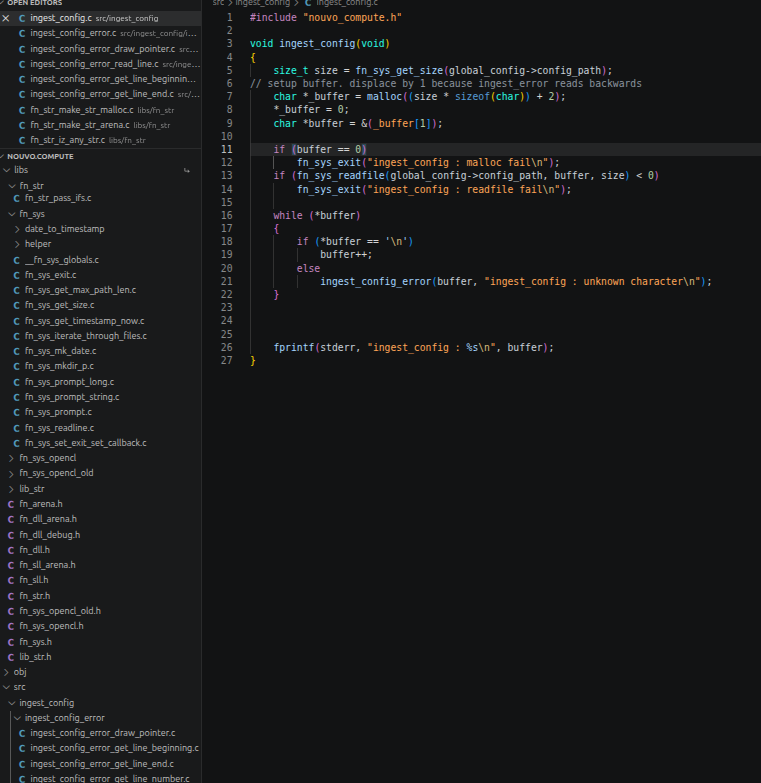Expand the helper folder
This screenshot has height=783, width=761.
tap(17, 244)
